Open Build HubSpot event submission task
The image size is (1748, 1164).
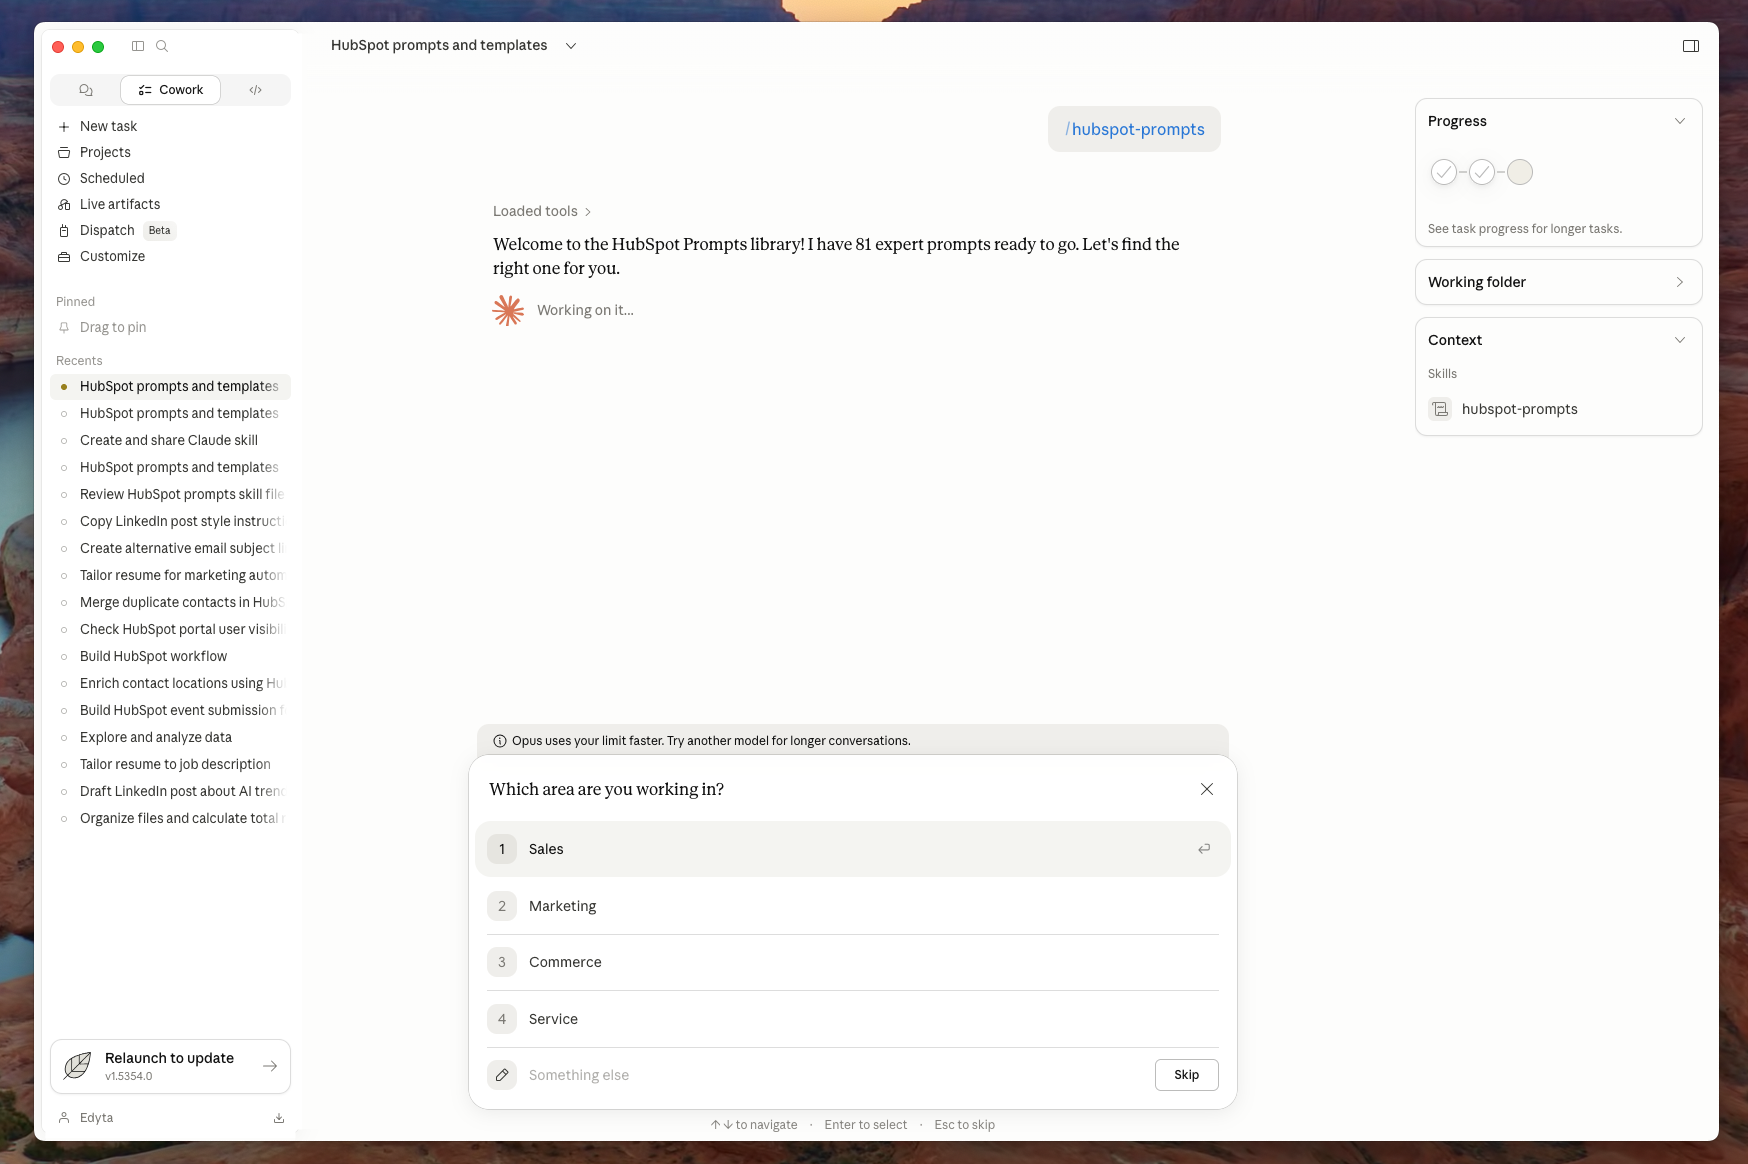click(x=170, y=710)
